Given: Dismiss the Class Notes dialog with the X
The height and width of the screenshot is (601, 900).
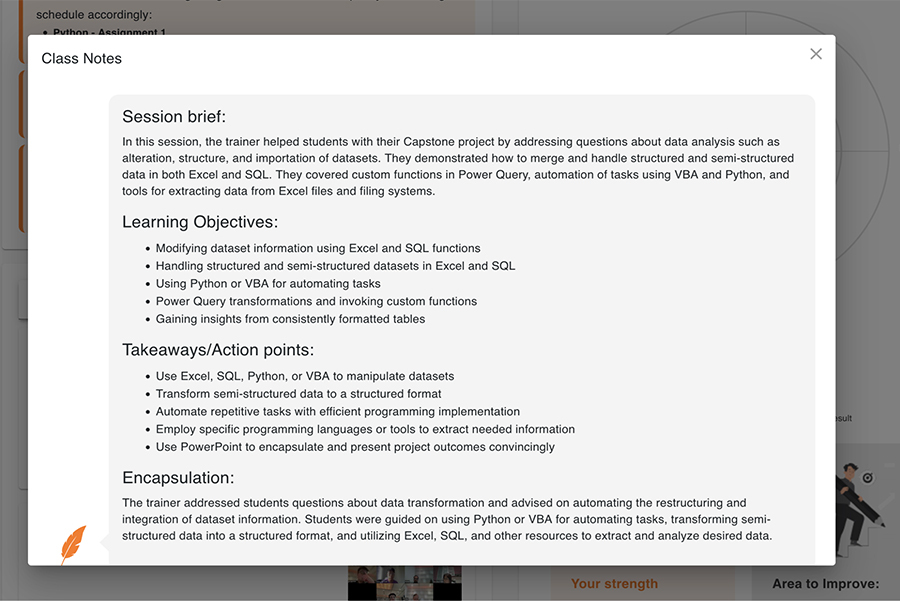Looking at the screenshot, I should click(816, 54).
